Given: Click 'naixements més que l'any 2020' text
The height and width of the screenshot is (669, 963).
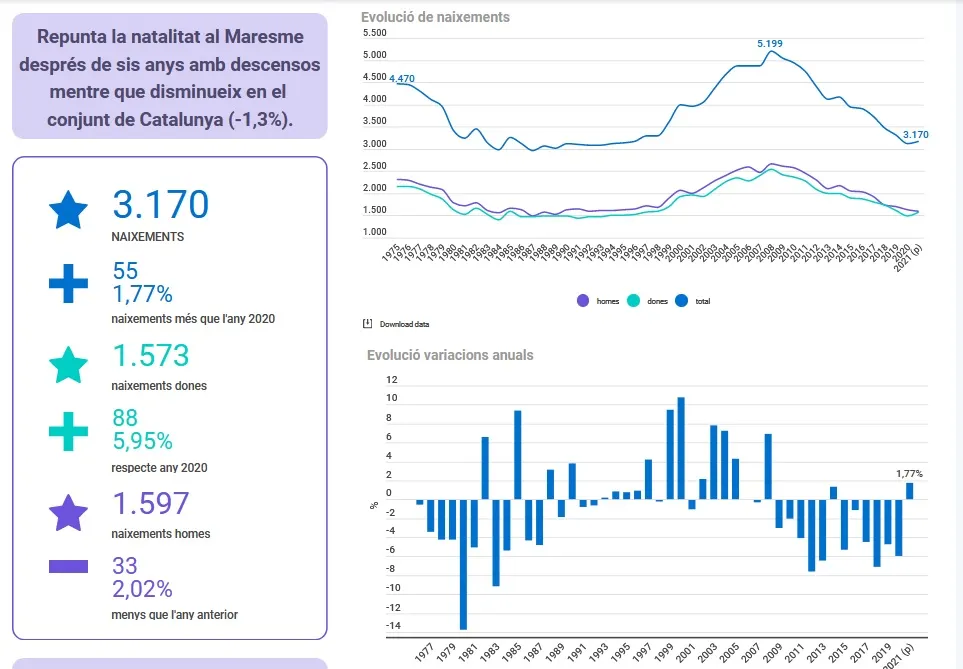Looking at the screenshot, I should (193, 319).
